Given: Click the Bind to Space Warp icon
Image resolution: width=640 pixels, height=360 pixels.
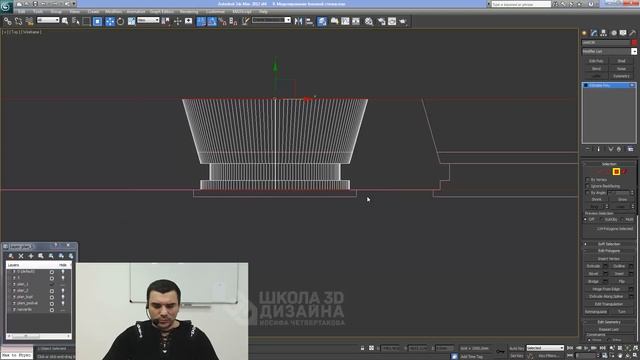Looking at the screenshot, I should [x=29, y=21].
